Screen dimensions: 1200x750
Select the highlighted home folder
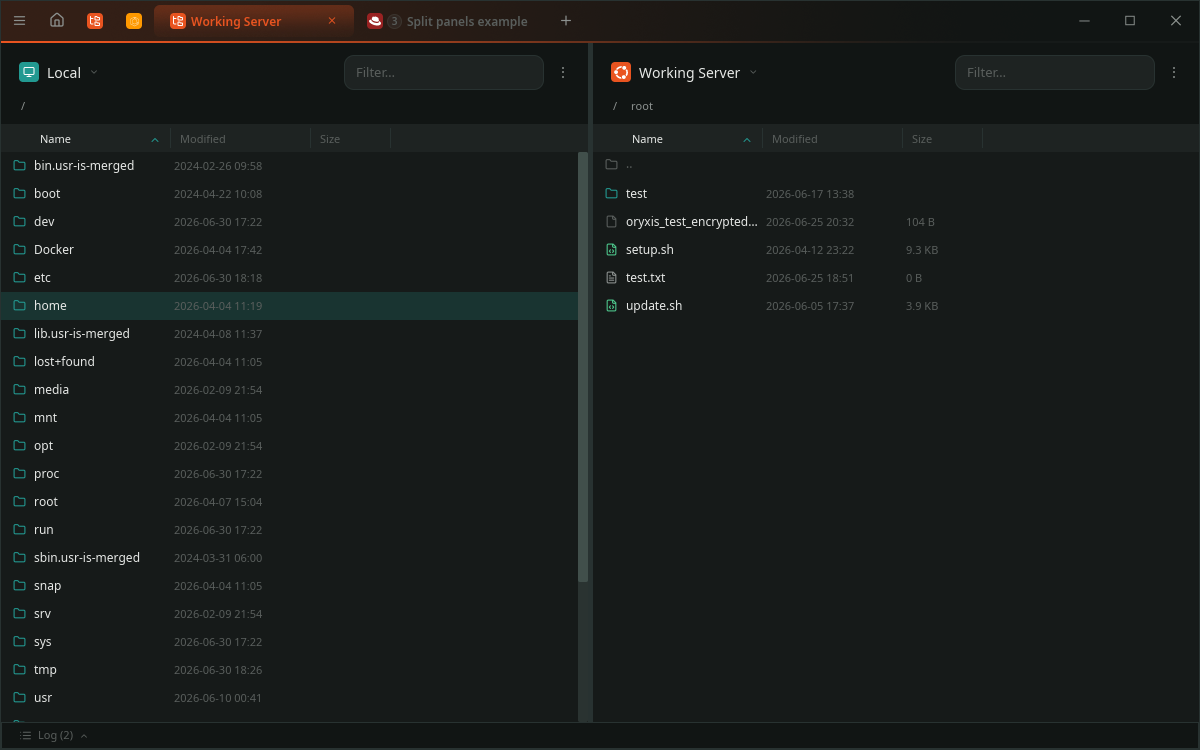(289, 306)
